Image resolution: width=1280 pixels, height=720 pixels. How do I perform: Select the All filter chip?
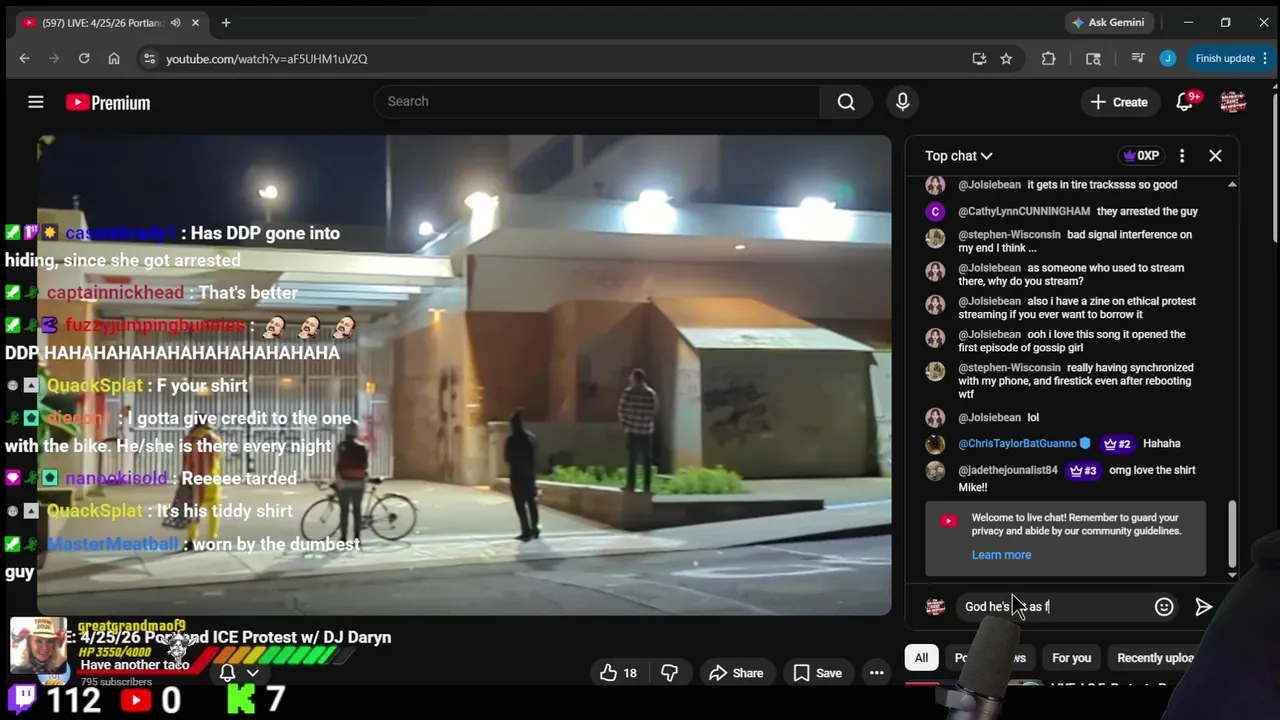[x=921, y=658]
